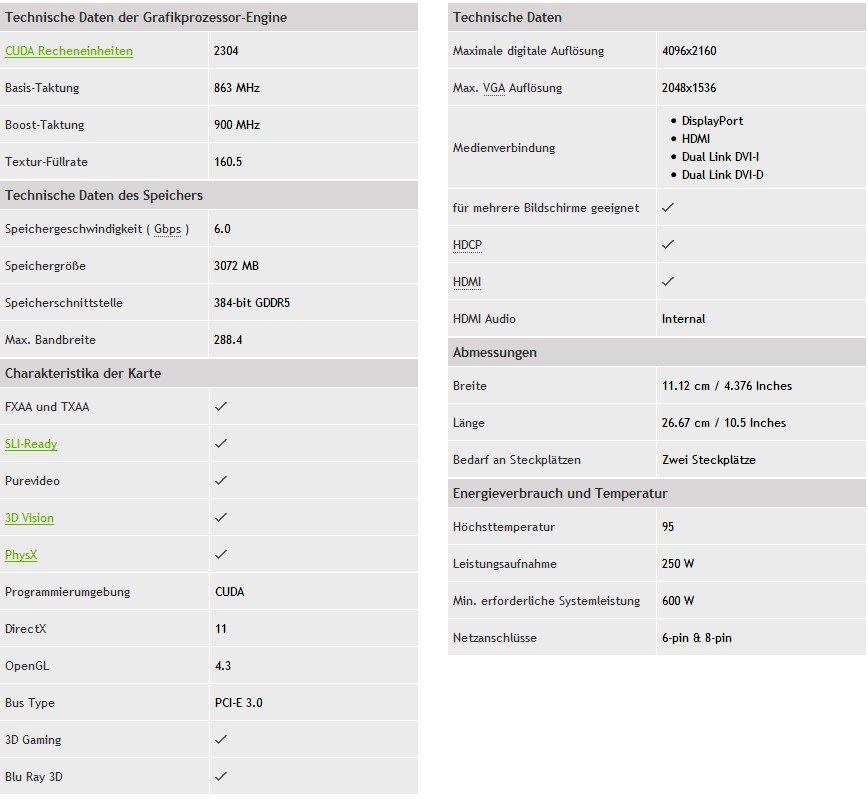The height and width of the screenshot is (799, 868).
Task: Select the Purevideo checkmark icon
Action: coord(221,481)
